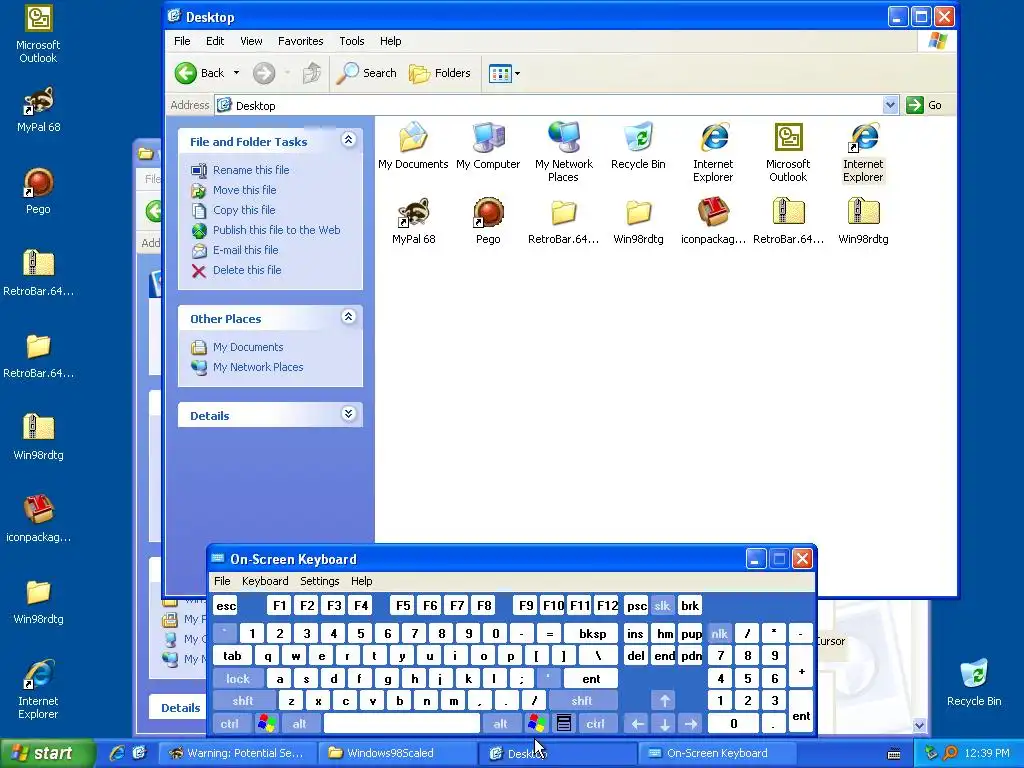Toggle the Folders pane button
Screen dimensions: 1024x768
pyautogui.click(x=440, y=73)
